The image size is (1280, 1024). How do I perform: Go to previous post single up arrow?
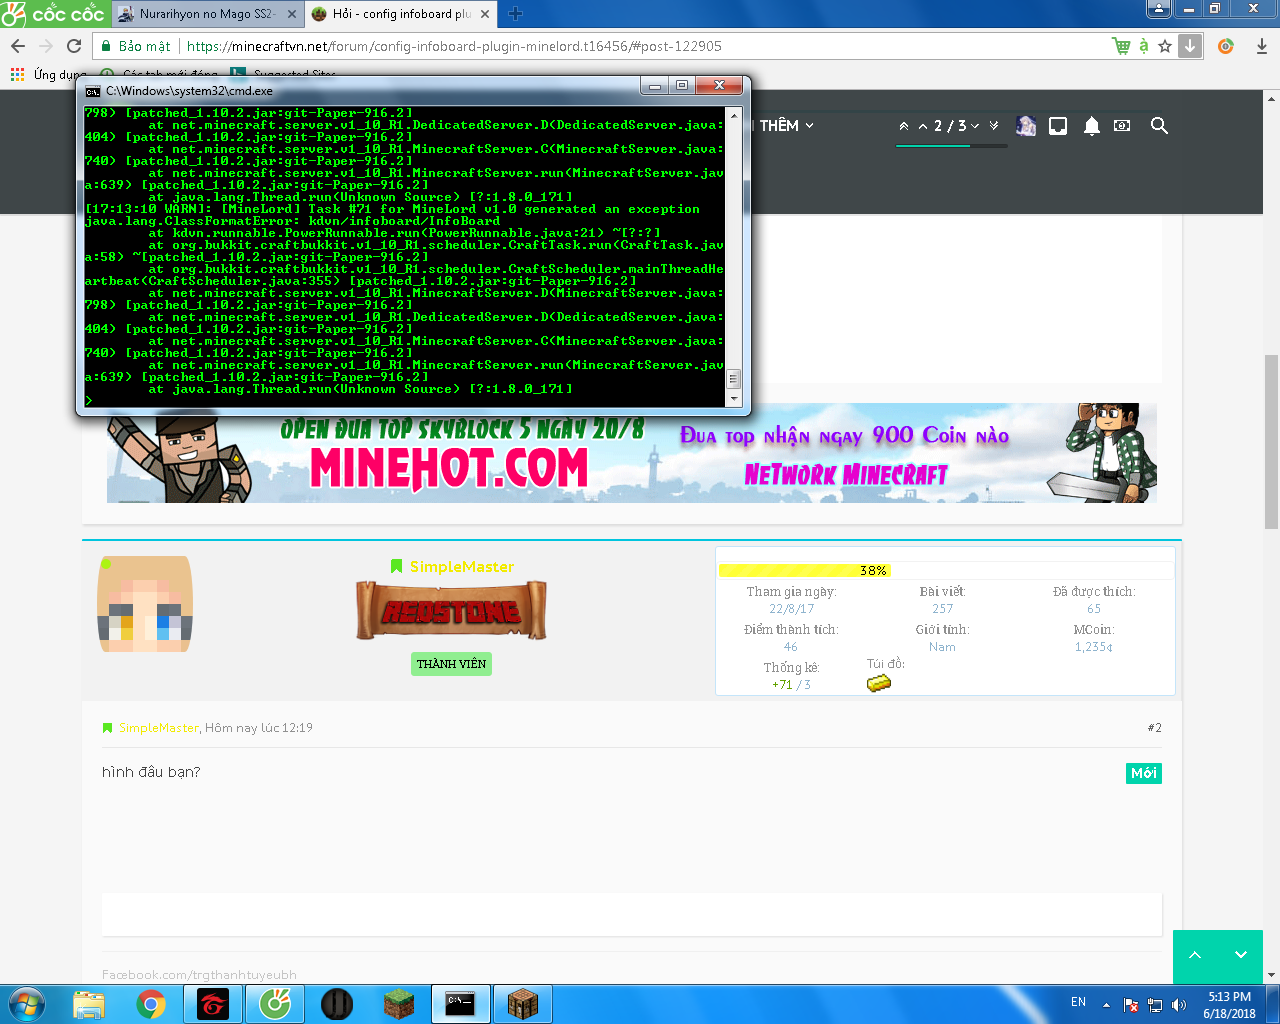[923, 126]
